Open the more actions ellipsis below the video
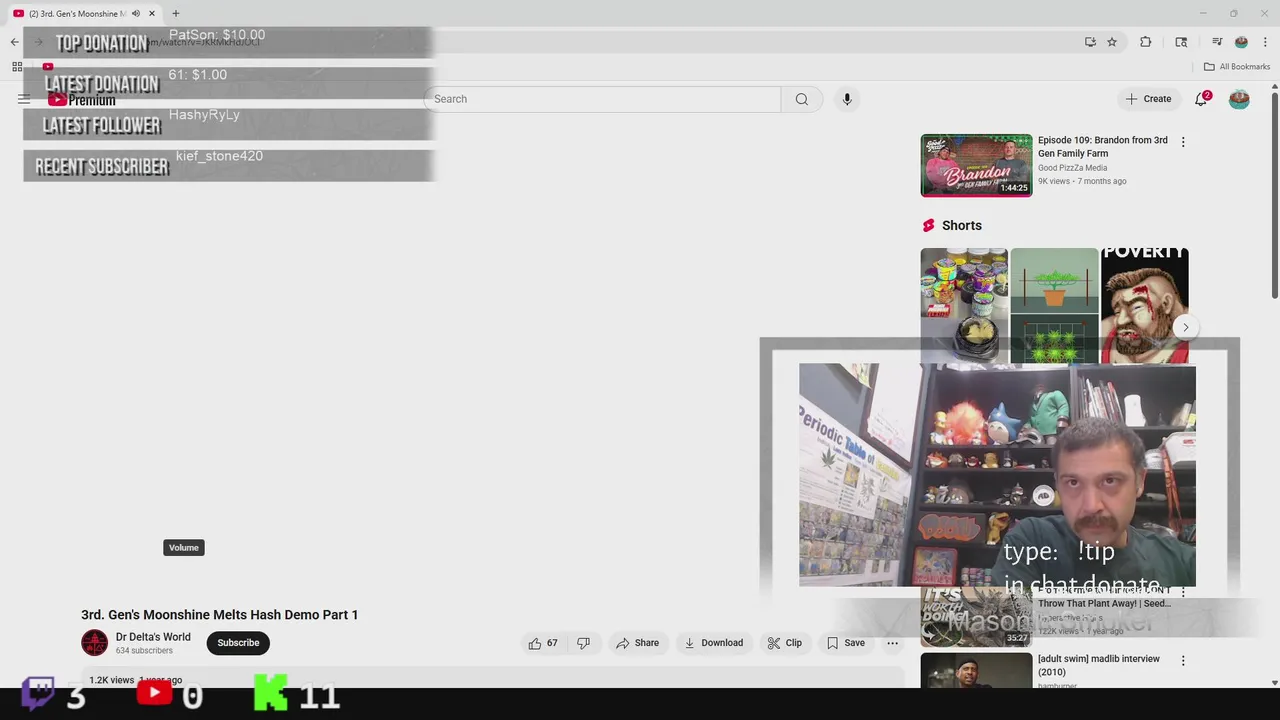Image resolution: width=1280 pixels, height=720 pixels. pos(893,643)
